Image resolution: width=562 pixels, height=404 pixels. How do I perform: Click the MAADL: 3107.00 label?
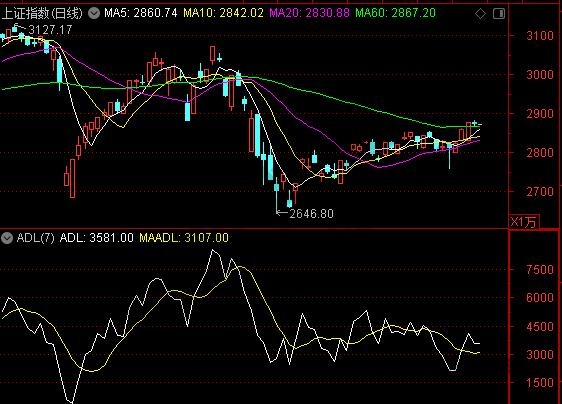(184, 238)
